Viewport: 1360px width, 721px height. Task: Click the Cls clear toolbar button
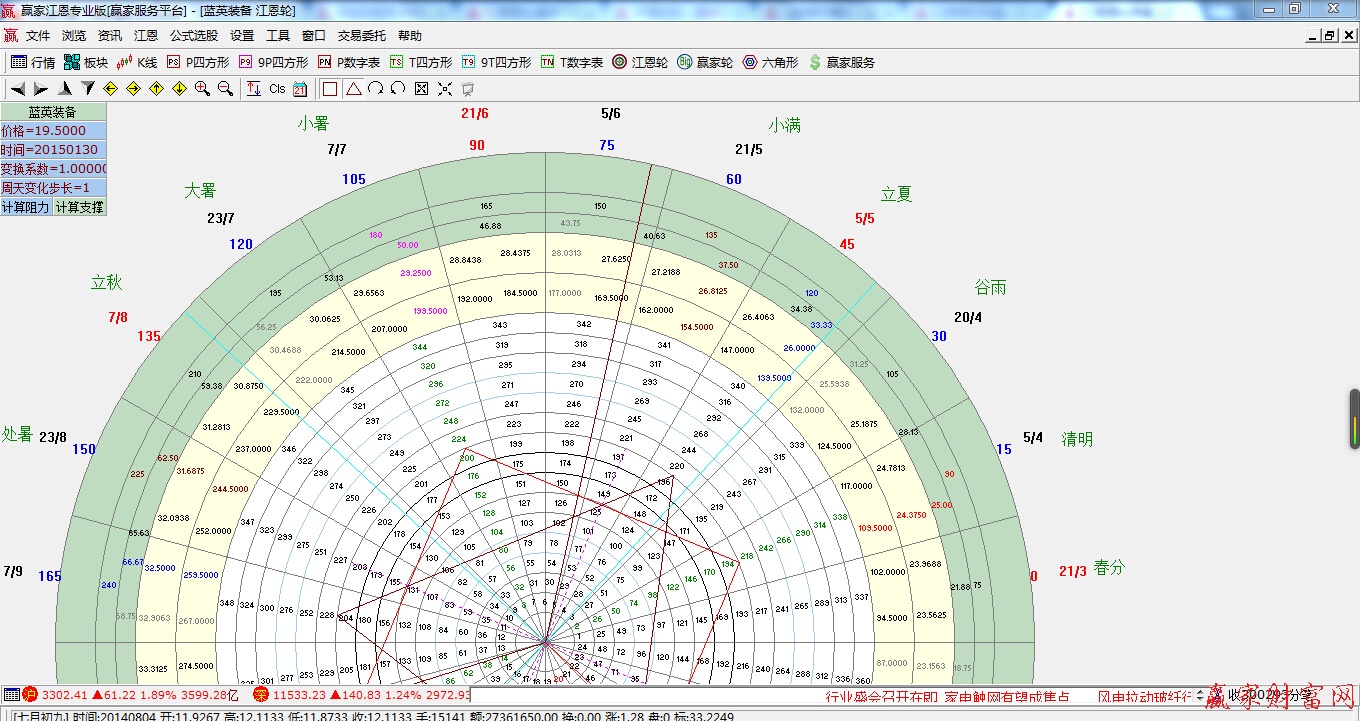tap(277, 89)
